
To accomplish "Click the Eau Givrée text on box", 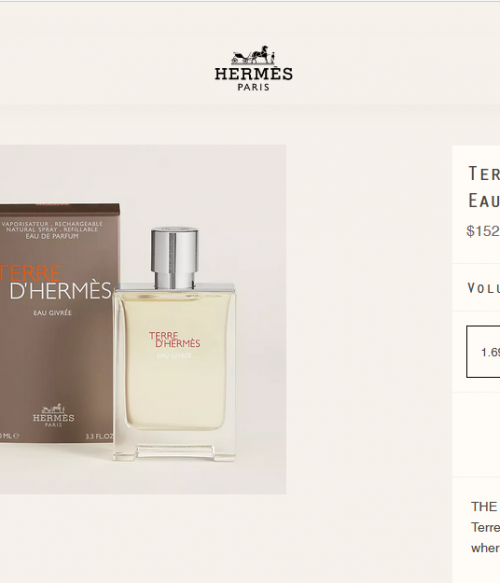I will [52, 313].
